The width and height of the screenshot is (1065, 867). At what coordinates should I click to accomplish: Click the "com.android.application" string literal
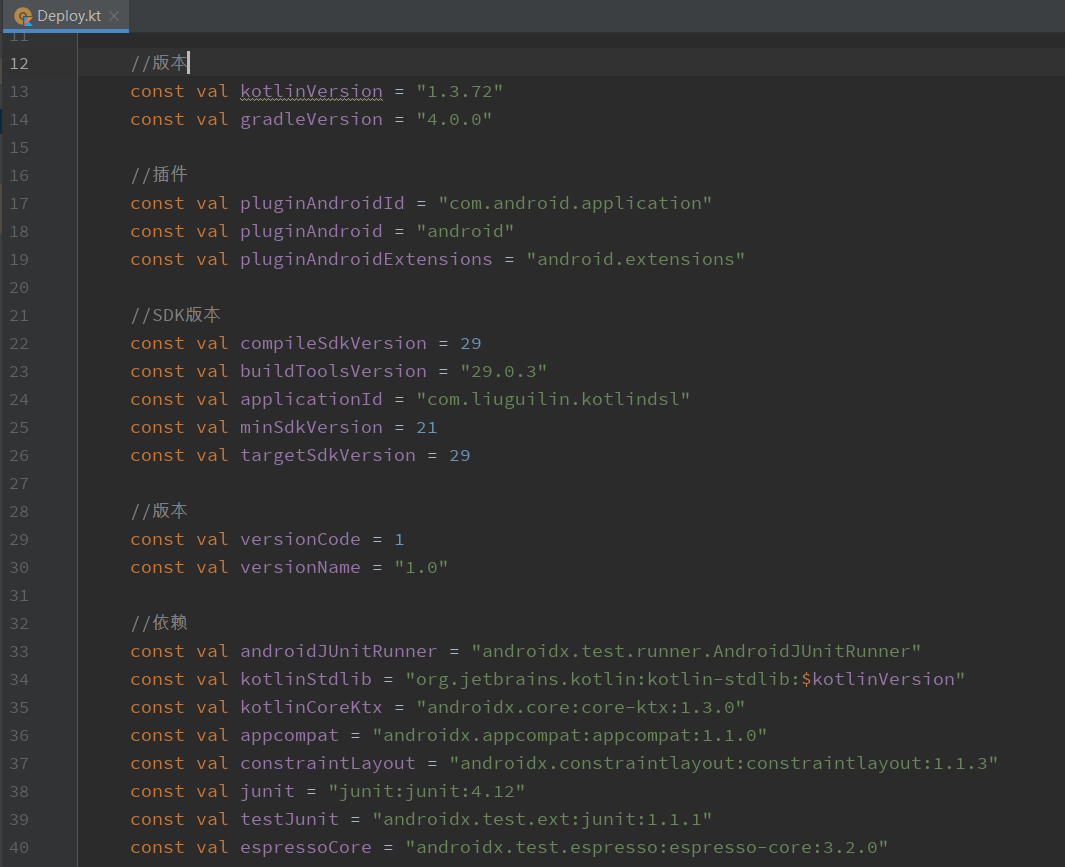[575, 203]
